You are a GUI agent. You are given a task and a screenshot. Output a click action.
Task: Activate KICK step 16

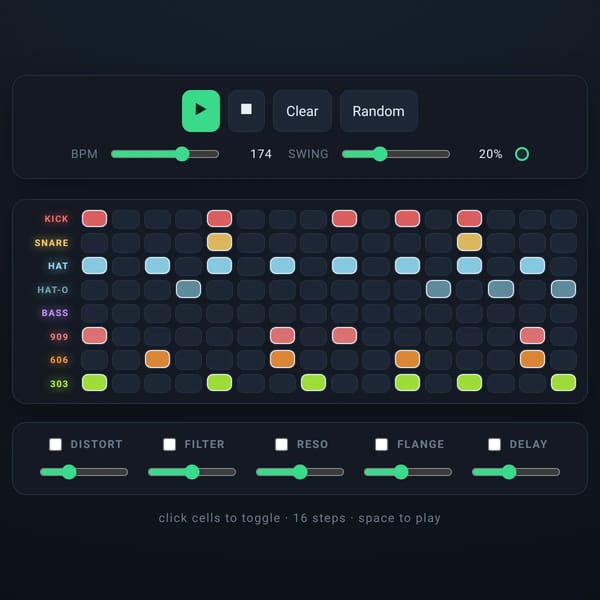(x=563, y=218)
